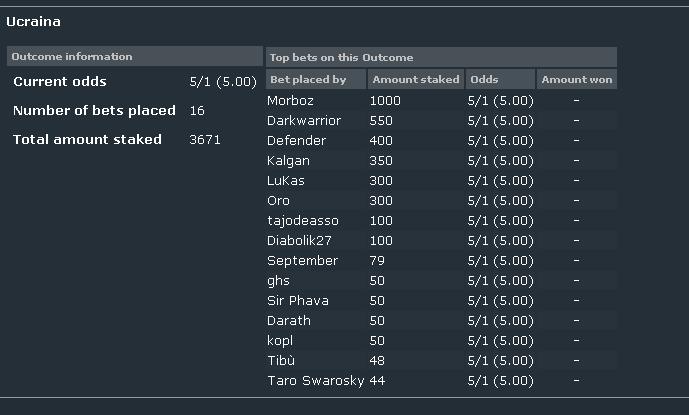Open Sir Phava's name entry
The height and width of the screenshot is (415, 689).
point(297,301)
